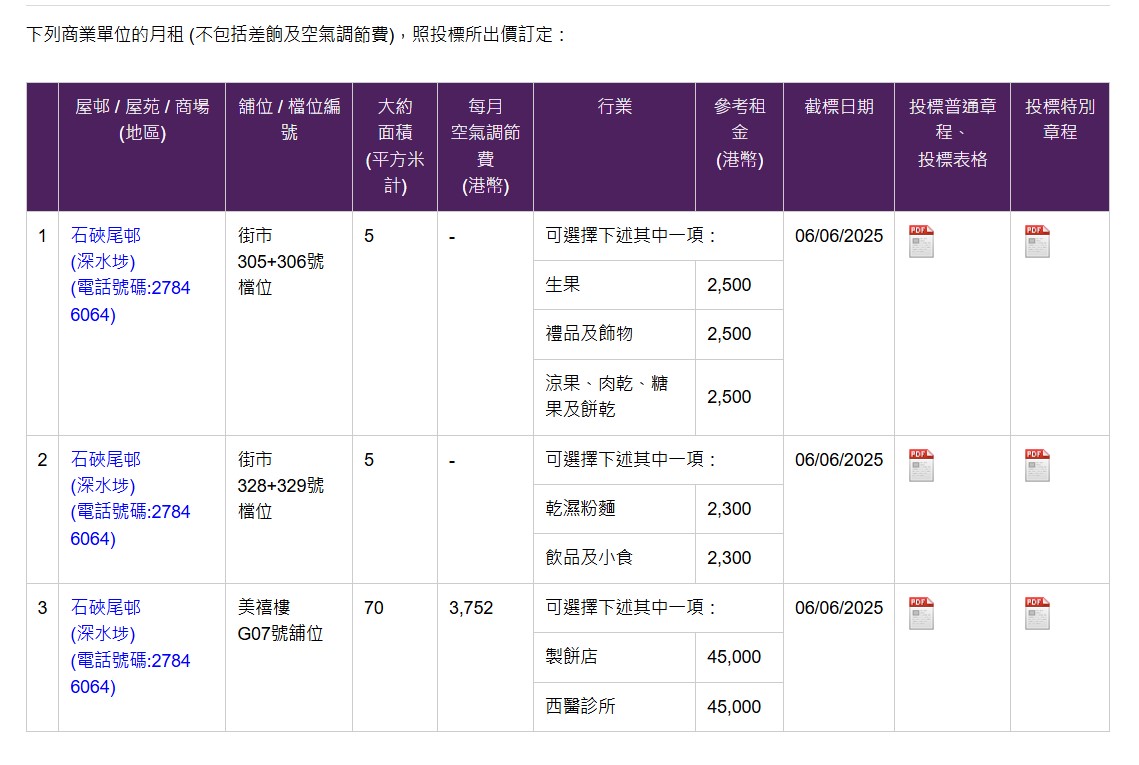Screen dimensions: 1139x765
Task: Open special tender conditions PDF for 328+329號檔位
Action: (1037, 465)
